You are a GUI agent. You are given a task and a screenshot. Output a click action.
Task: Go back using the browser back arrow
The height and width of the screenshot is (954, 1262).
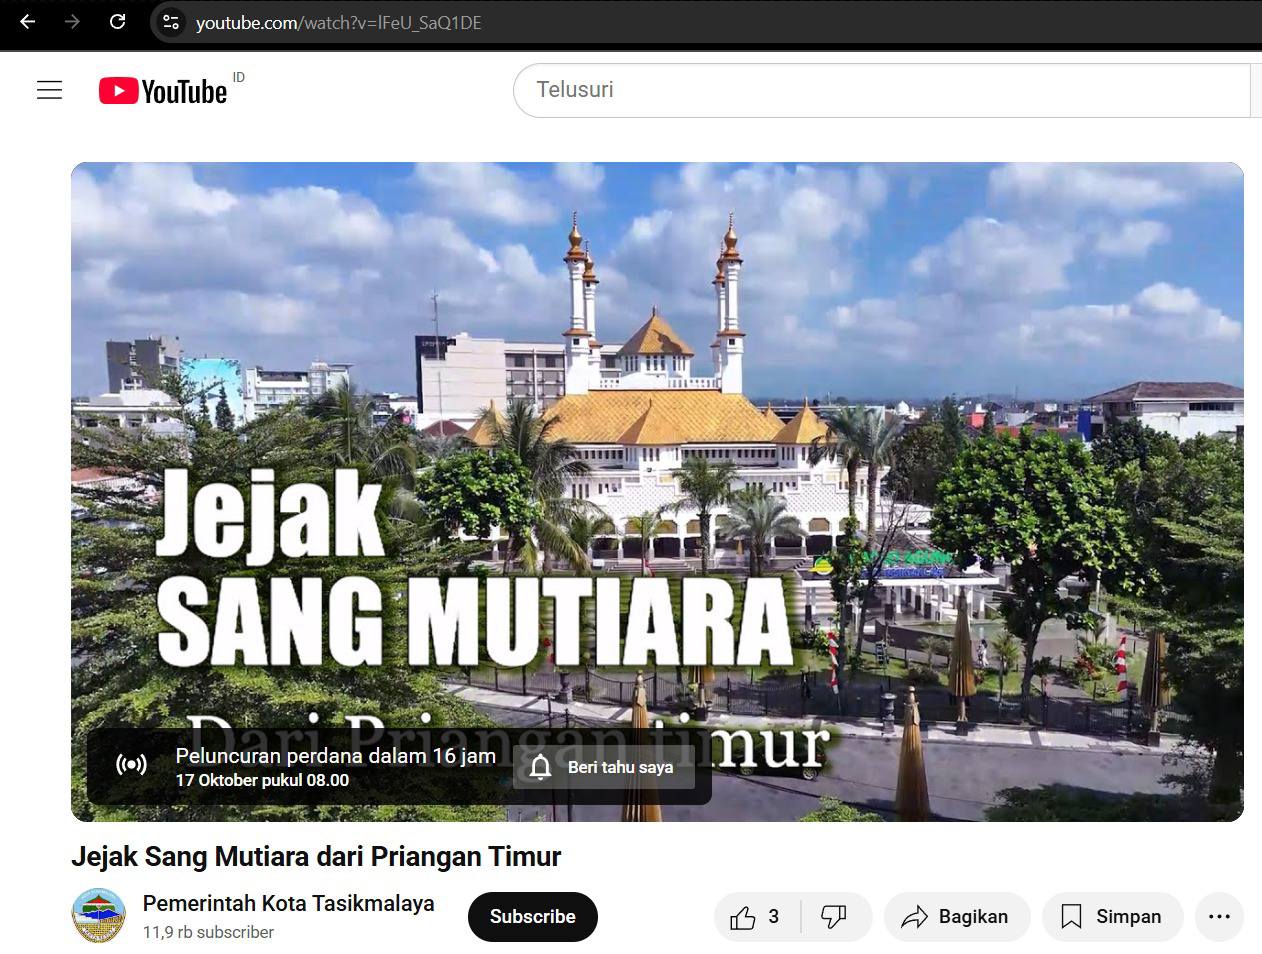[x=28, y=22]
